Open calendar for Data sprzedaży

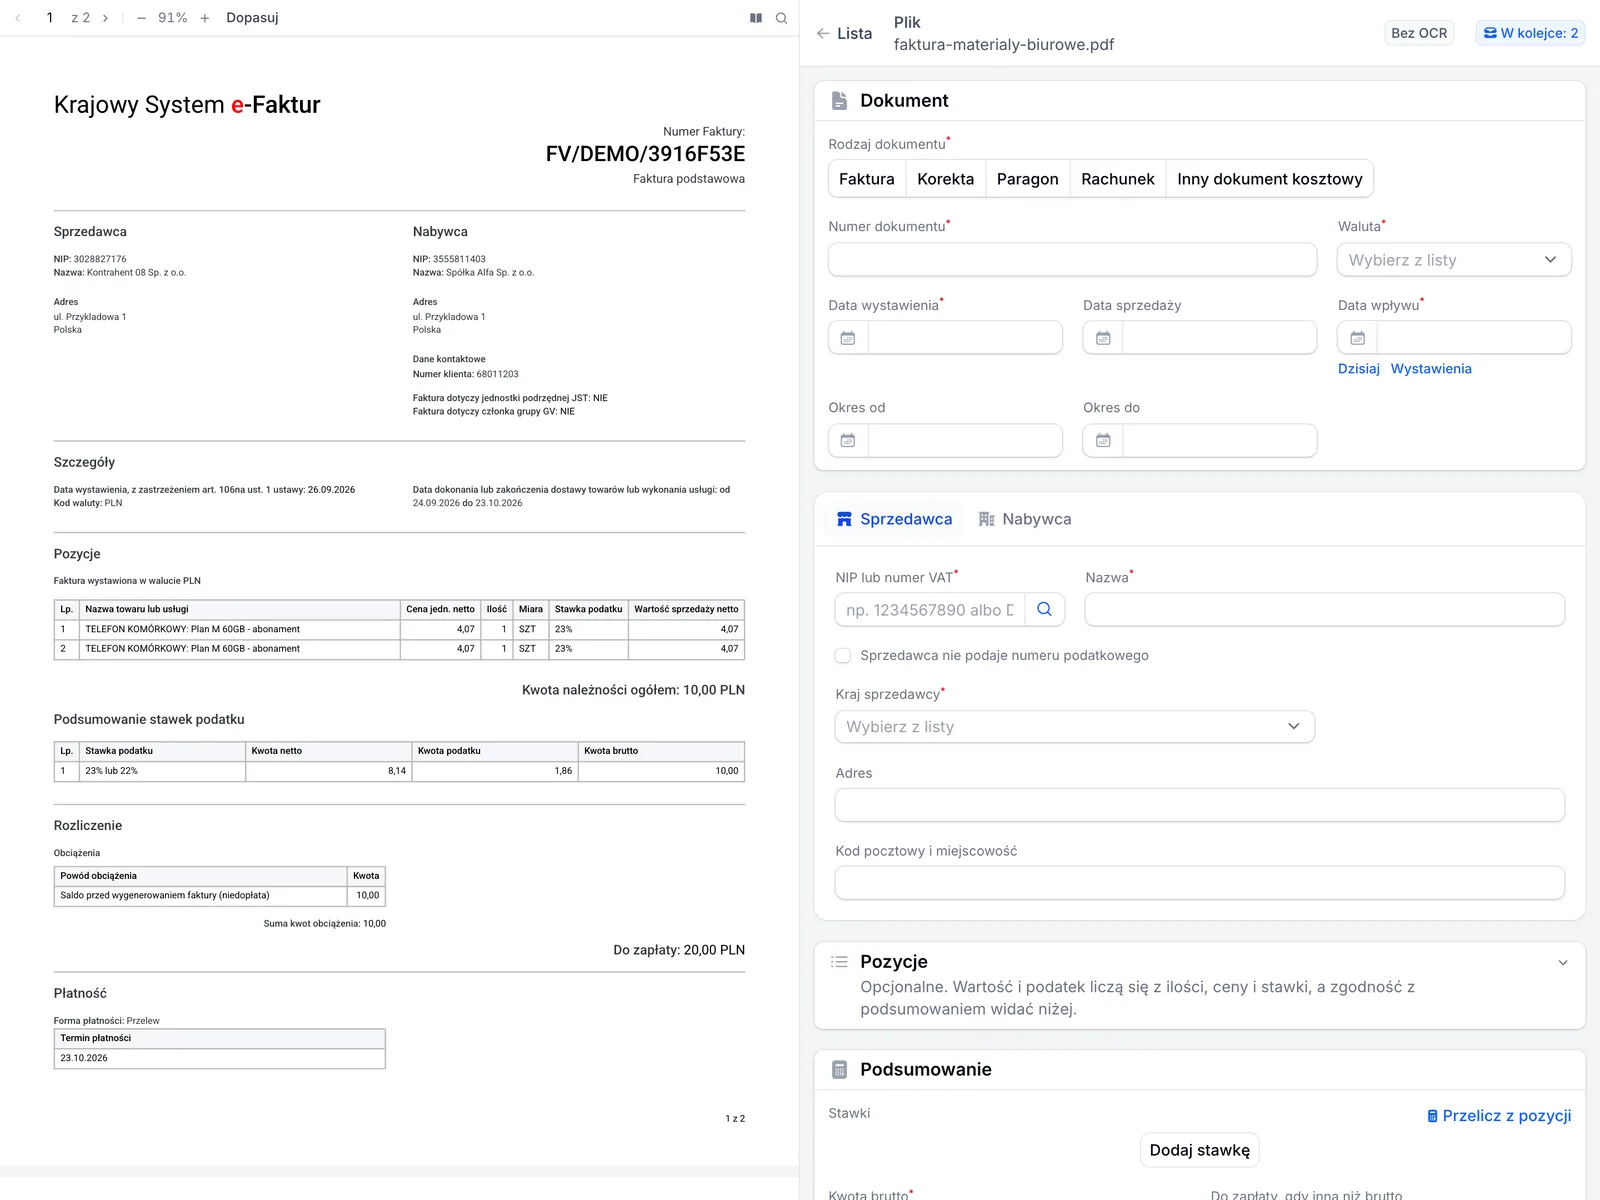pyautogui.click(x=1103, y=338)
